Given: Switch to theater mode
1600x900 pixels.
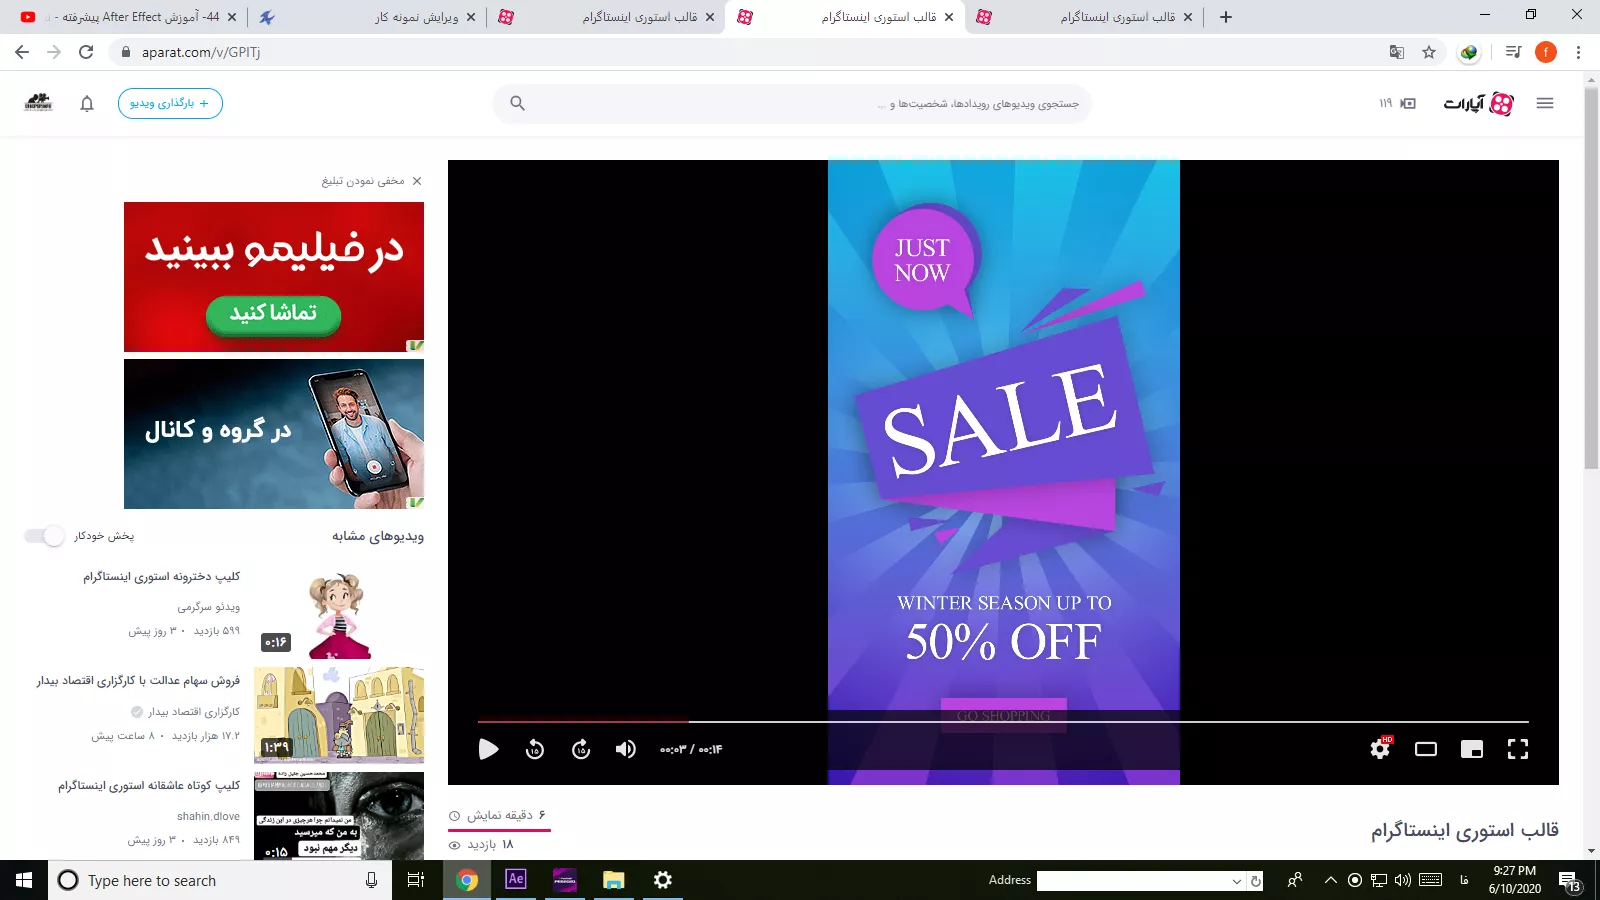Looking at the screenshot, I should [x=1426, y=749].
